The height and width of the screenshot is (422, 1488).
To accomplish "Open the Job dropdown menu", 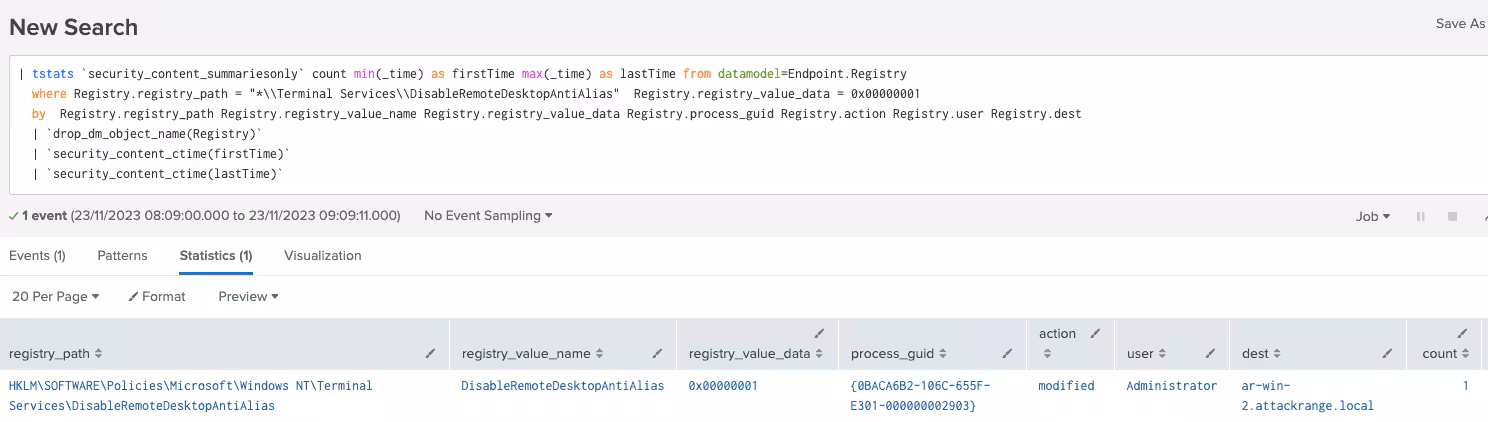I will pos(1372,216).
